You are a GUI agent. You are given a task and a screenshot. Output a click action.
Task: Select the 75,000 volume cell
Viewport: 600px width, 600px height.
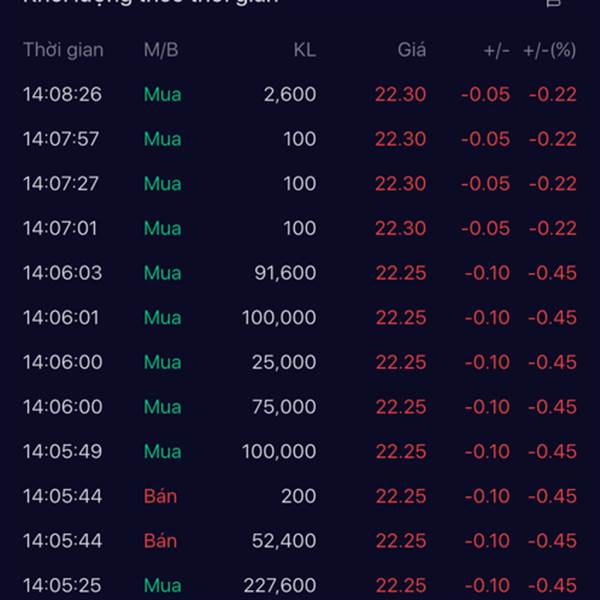pyautogui.click(x=284, y=407)
